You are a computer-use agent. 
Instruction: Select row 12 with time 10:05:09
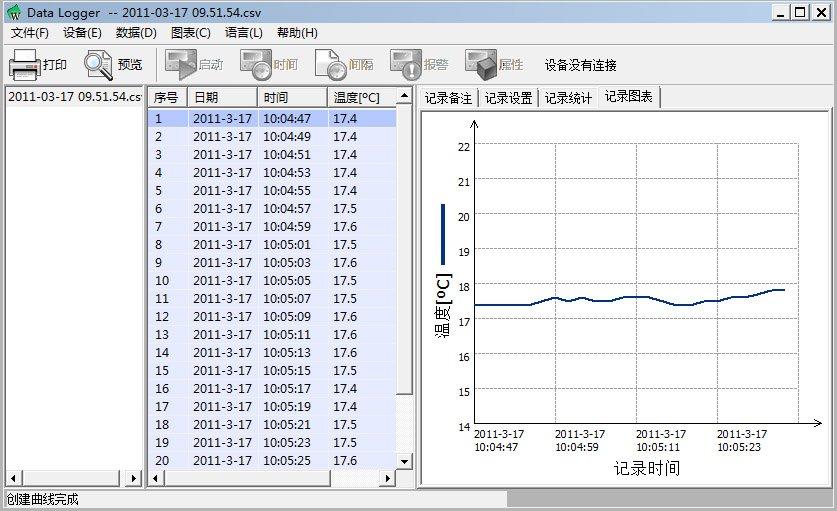click(272, 317)
